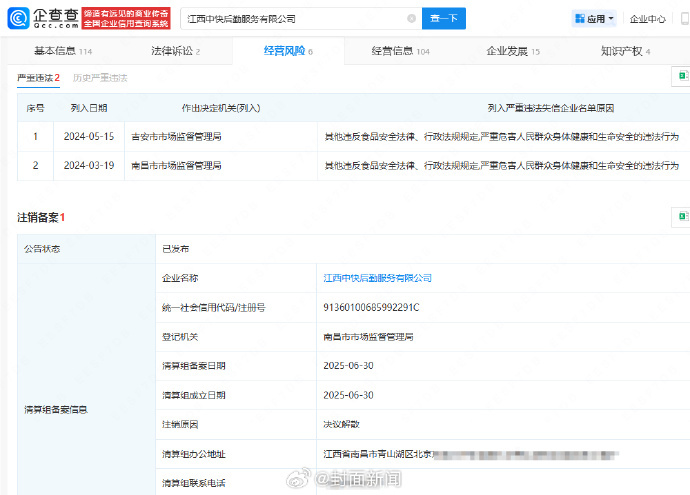Click the 查一下 search button

[444, 18]
